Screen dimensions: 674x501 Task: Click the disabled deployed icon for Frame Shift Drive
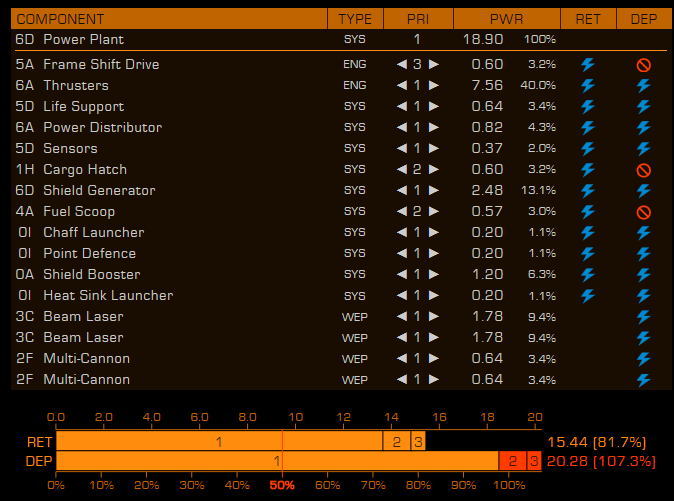(x=643, y=65)
